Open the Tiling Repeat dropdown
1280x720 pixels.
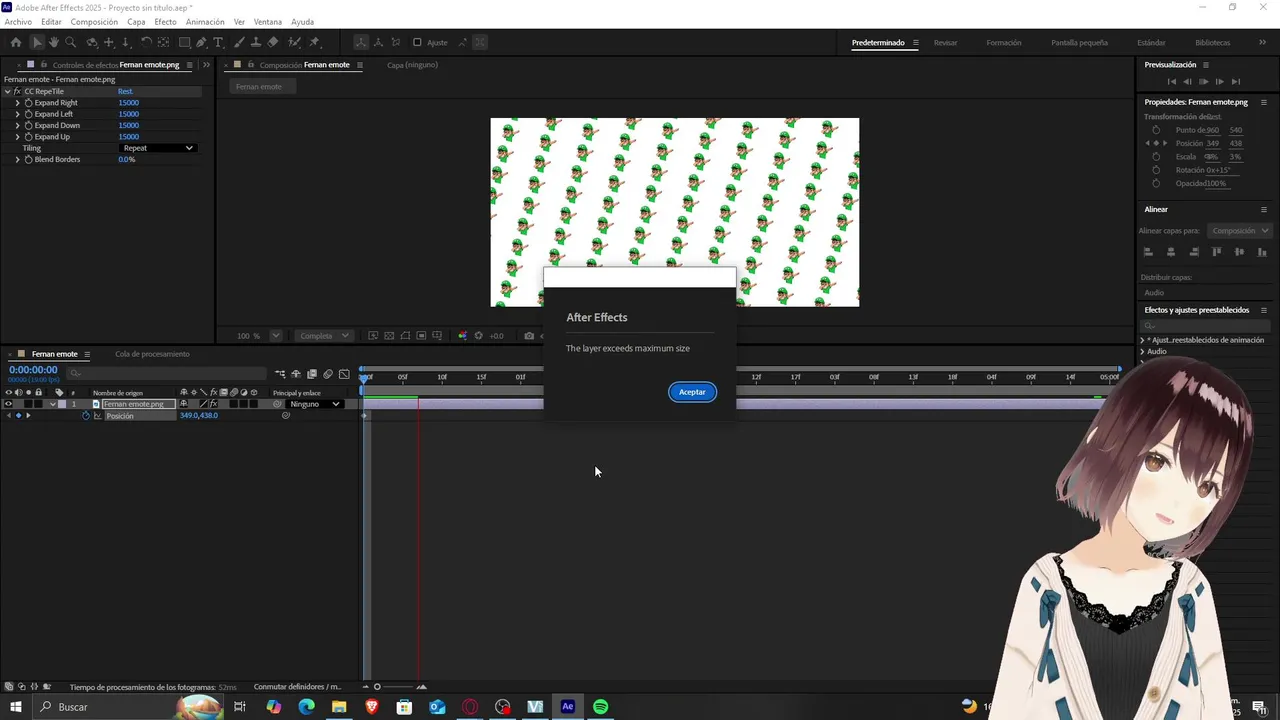tap(157, 148)
